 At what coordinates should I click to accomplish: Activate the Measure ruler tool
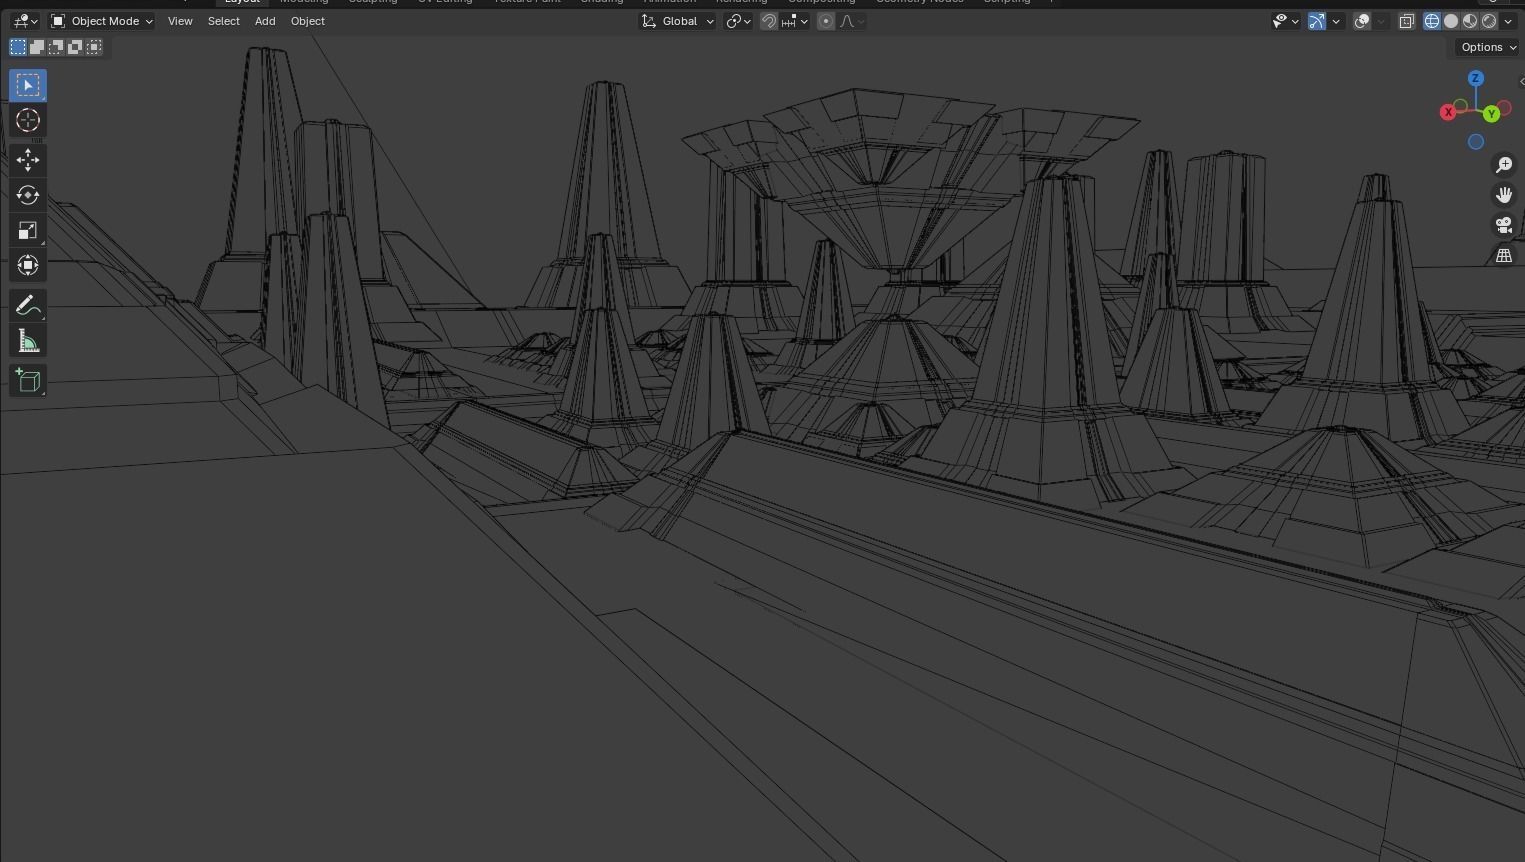[x=28, y=342]
